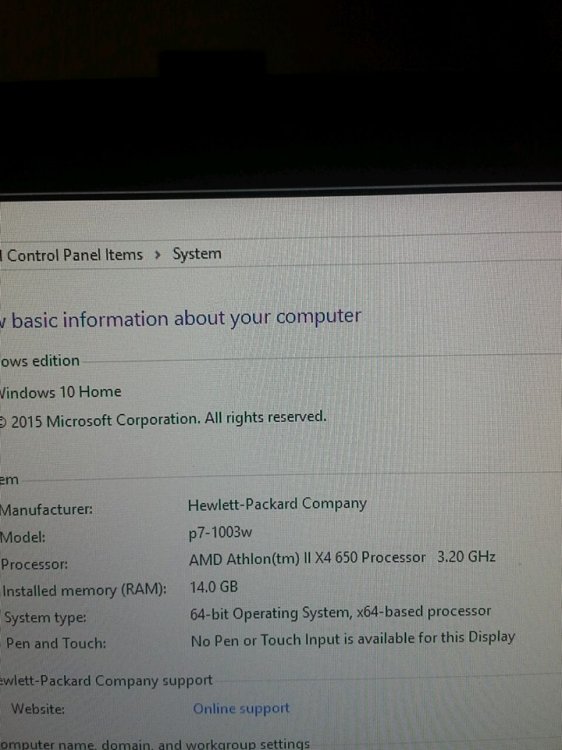Screen dimensions: 562x750
Task: Click the Model: label
Action: pos(23,537)
